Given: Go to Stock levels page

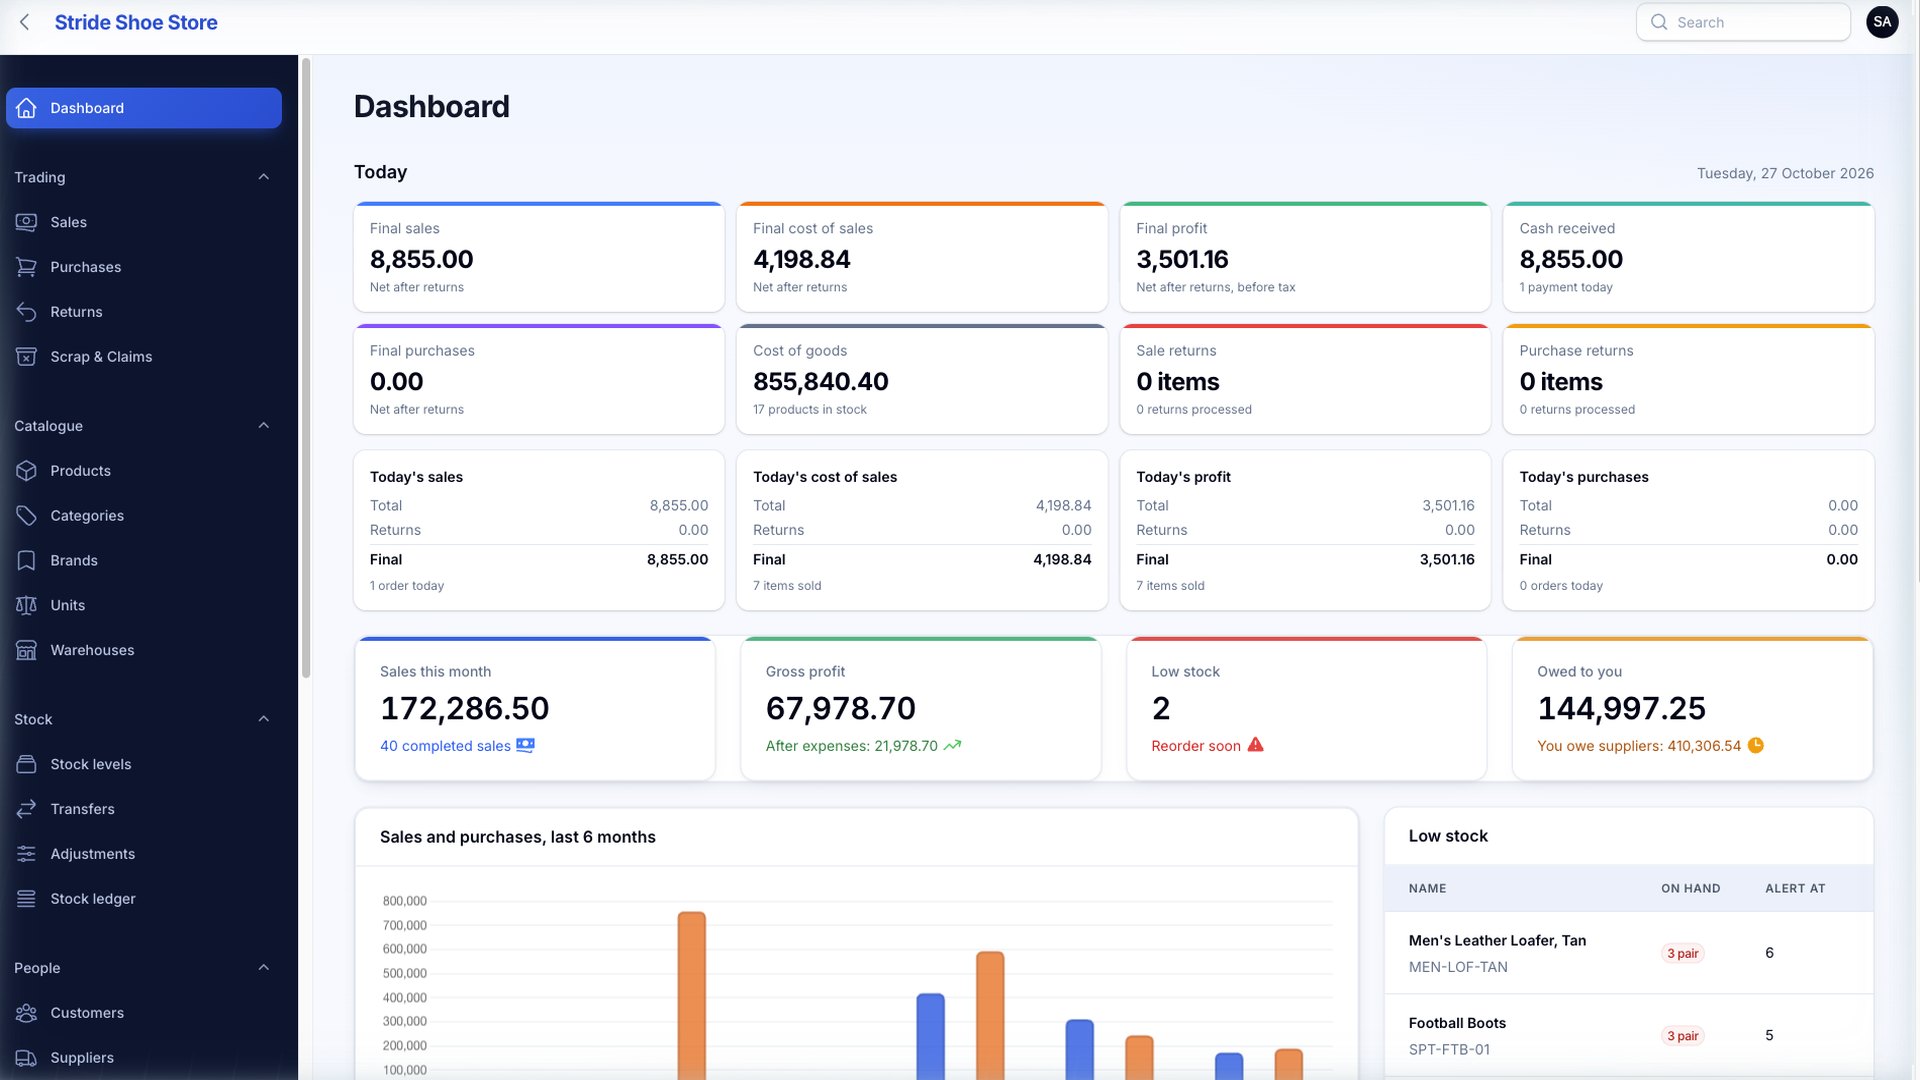Looking at the screenshot, I should (x=144, y=764).
